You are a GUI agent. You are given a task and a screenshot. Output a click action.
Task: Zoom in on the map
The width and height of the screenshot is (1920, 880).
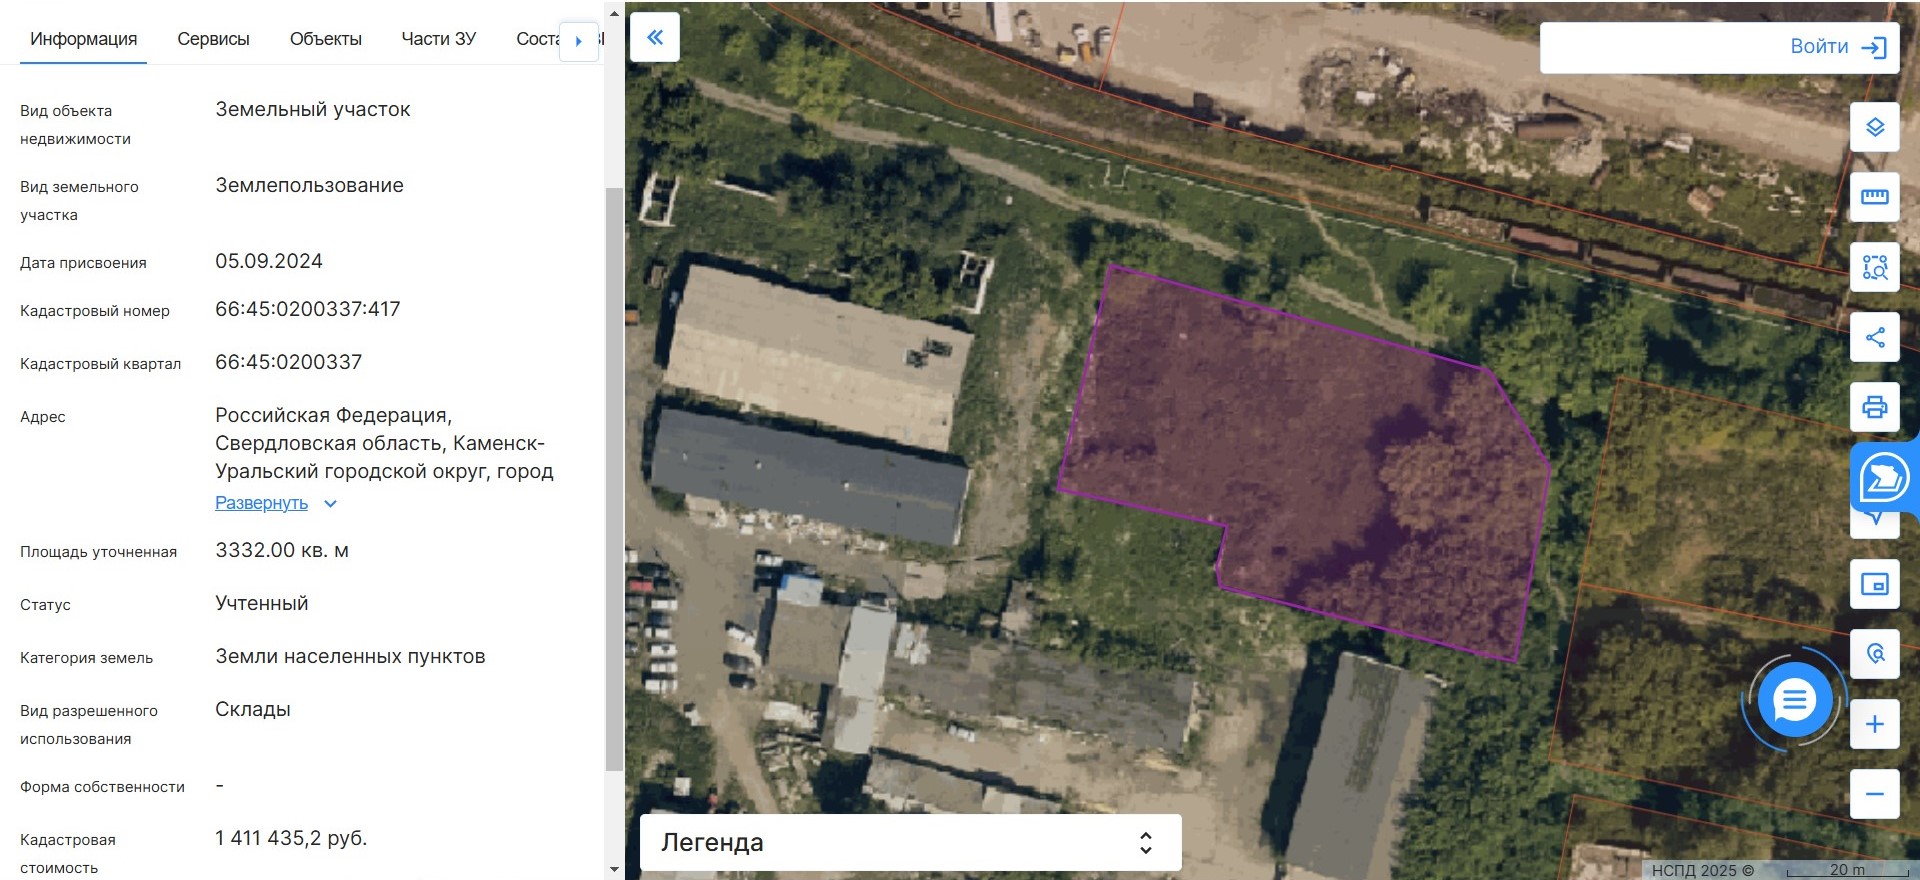point(1875,724)
